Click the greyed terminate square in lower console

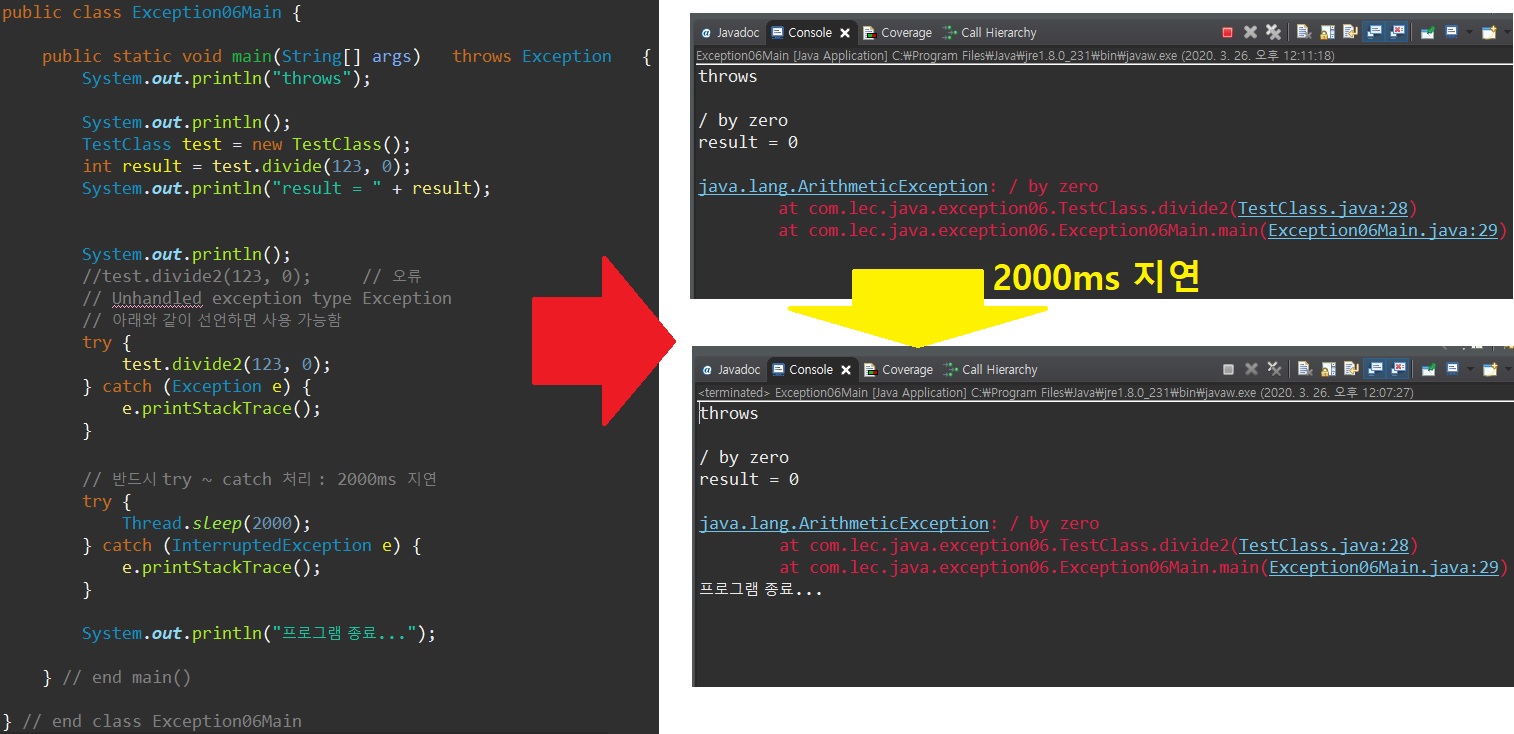pos(1228,369)
